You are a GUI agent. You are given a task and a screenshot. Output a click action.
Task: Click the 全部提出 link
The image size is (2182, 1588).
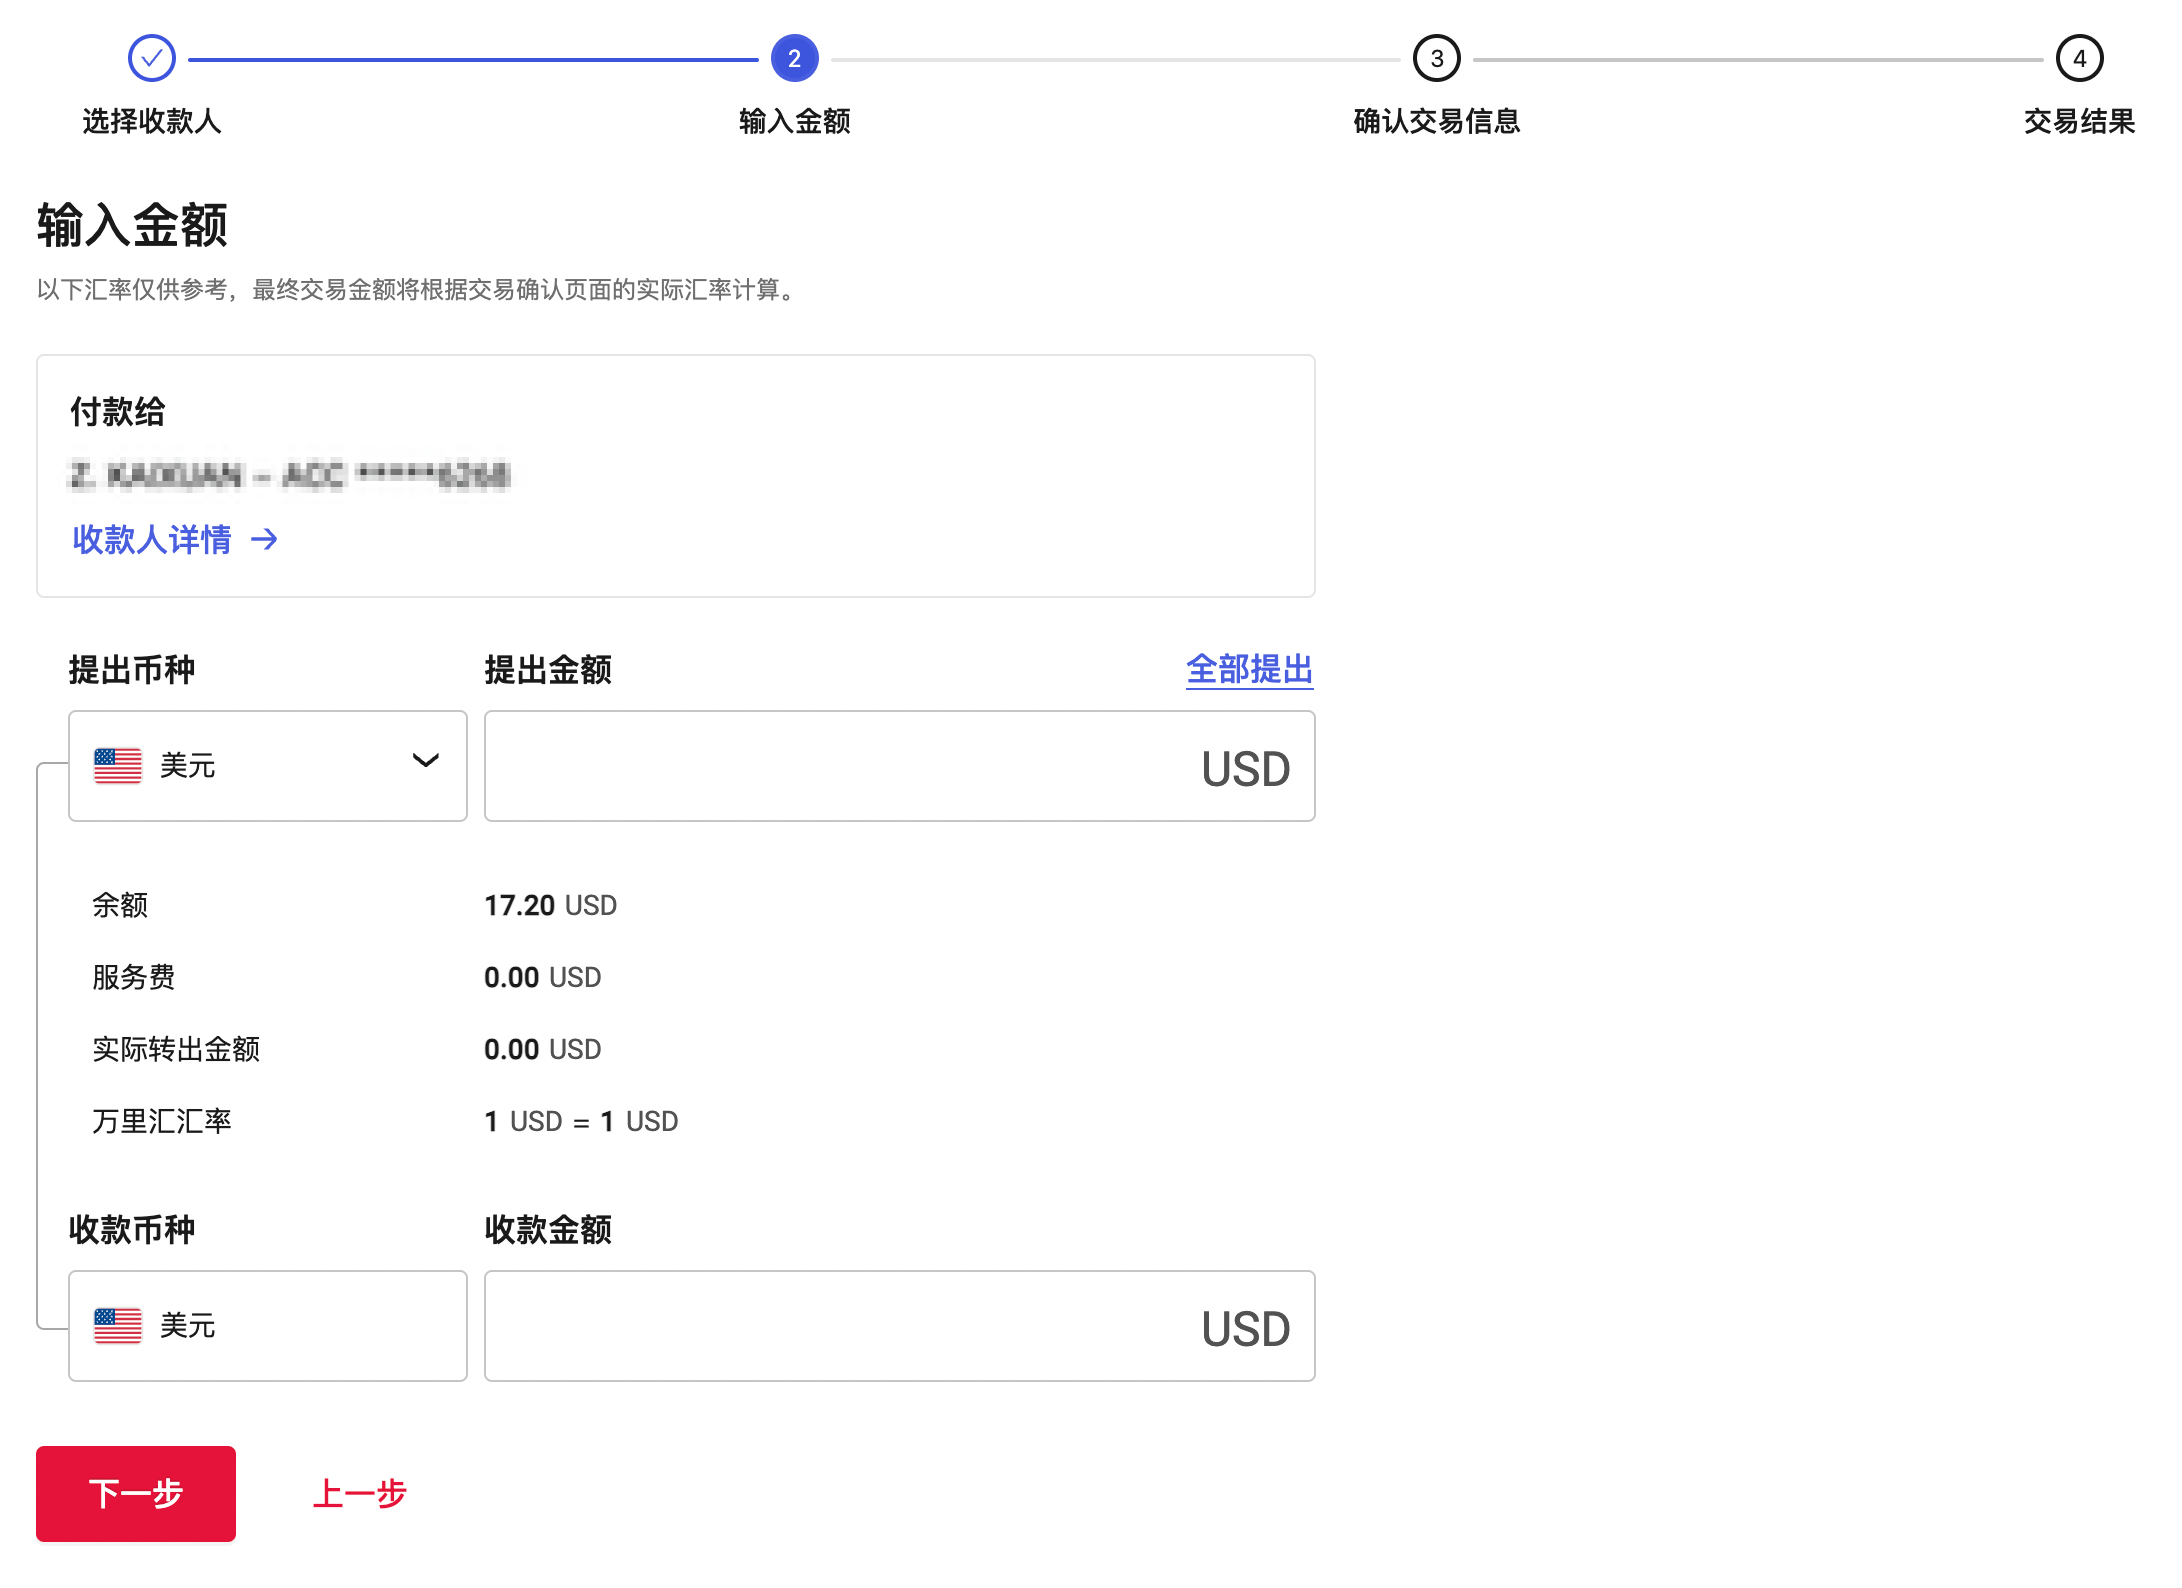coord(1248,670)
